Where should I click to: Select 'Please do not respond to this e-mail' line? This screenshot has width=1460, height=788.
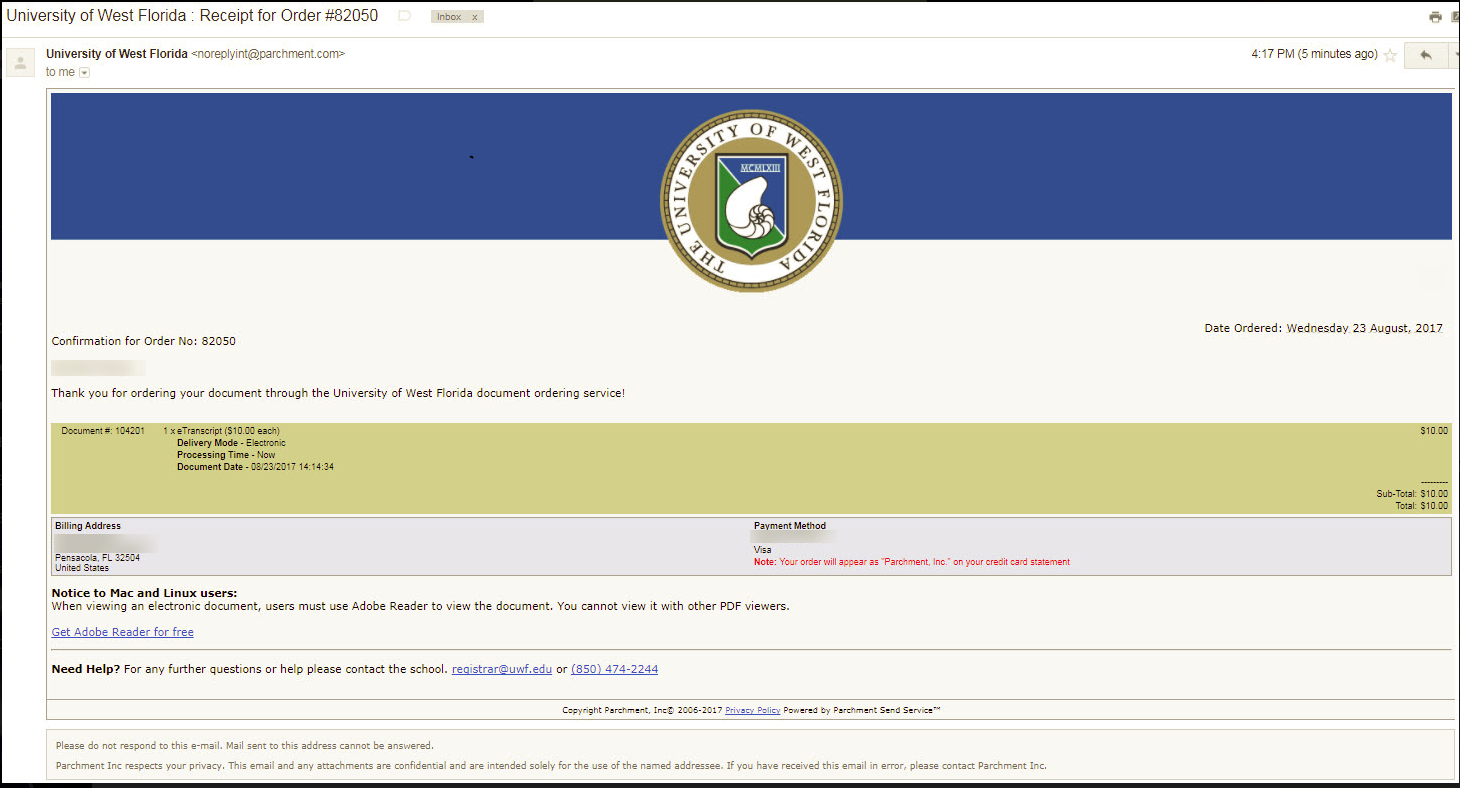[x=245, y=746]
